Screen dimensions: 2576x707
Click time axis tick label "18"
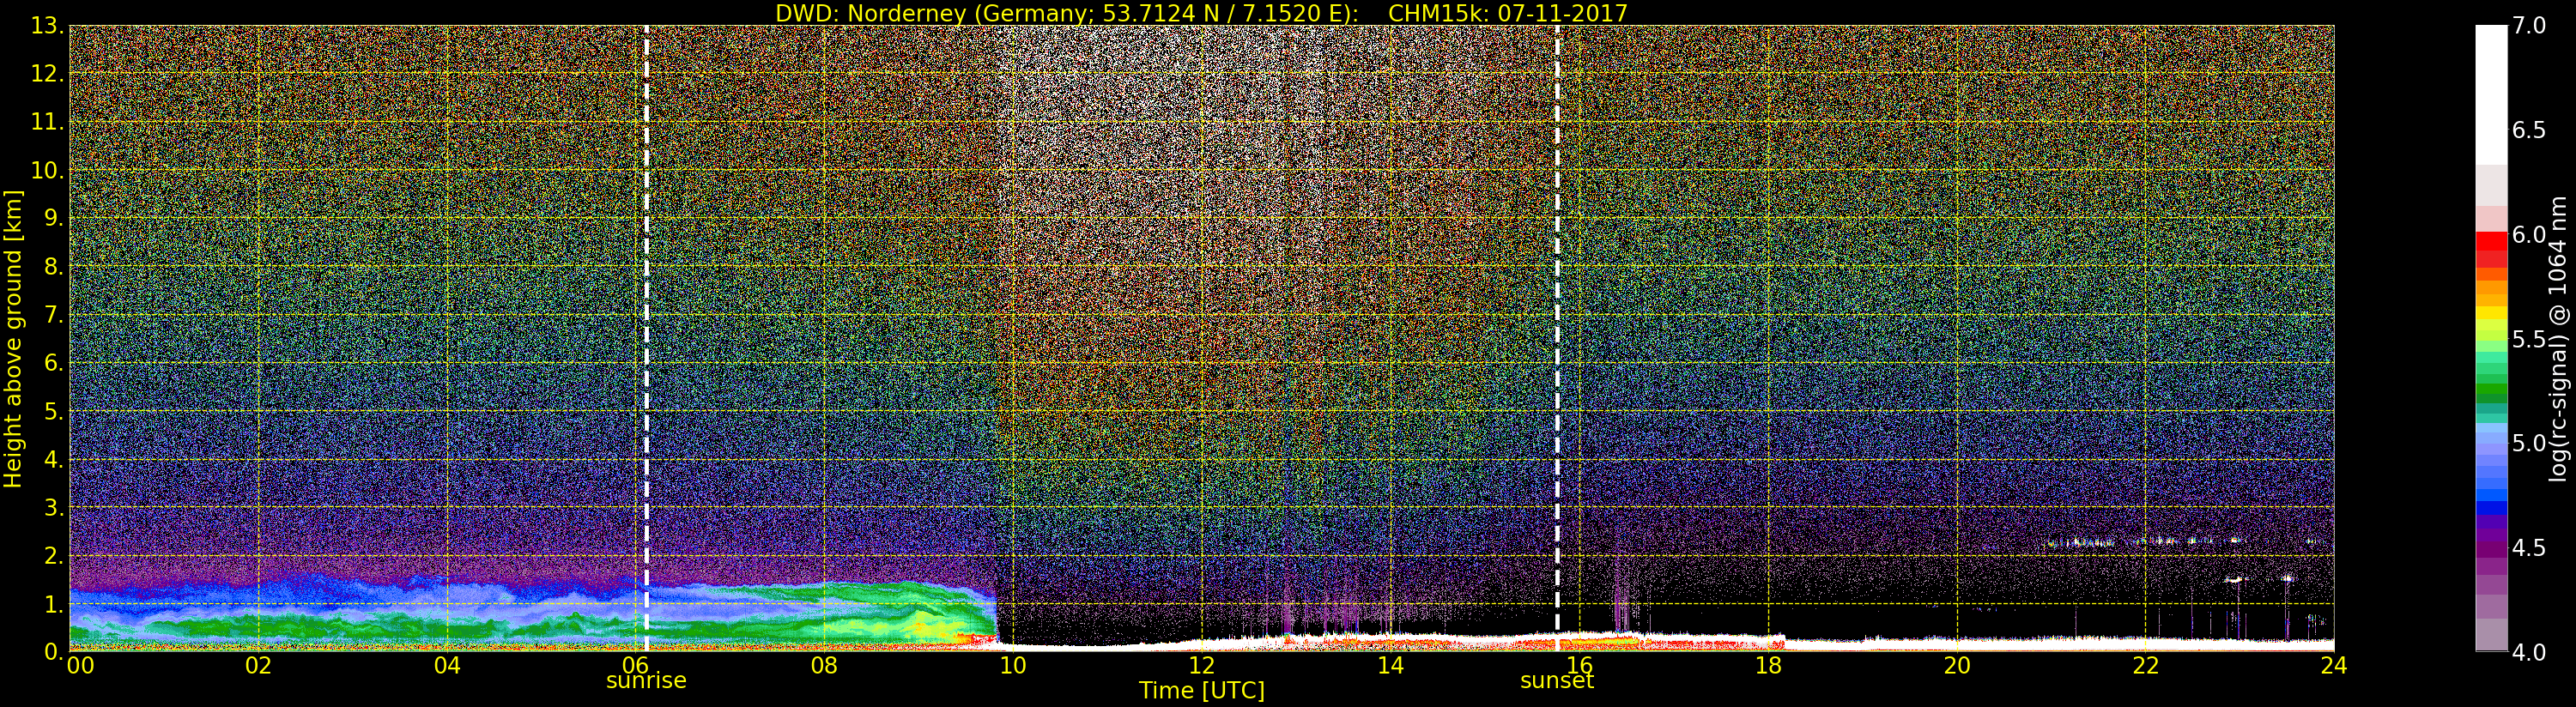point(1768,665)
